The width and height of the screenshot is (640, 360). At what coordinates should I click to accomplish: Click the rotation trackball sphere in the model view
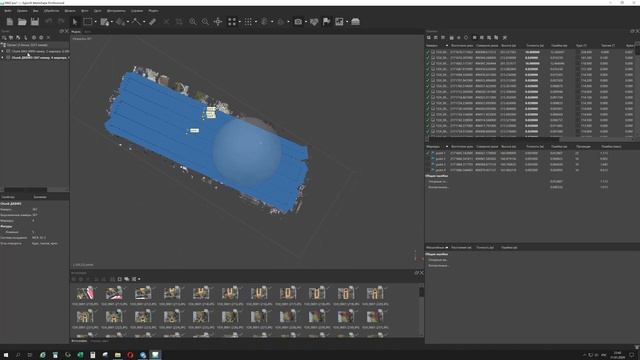(247, 151)
